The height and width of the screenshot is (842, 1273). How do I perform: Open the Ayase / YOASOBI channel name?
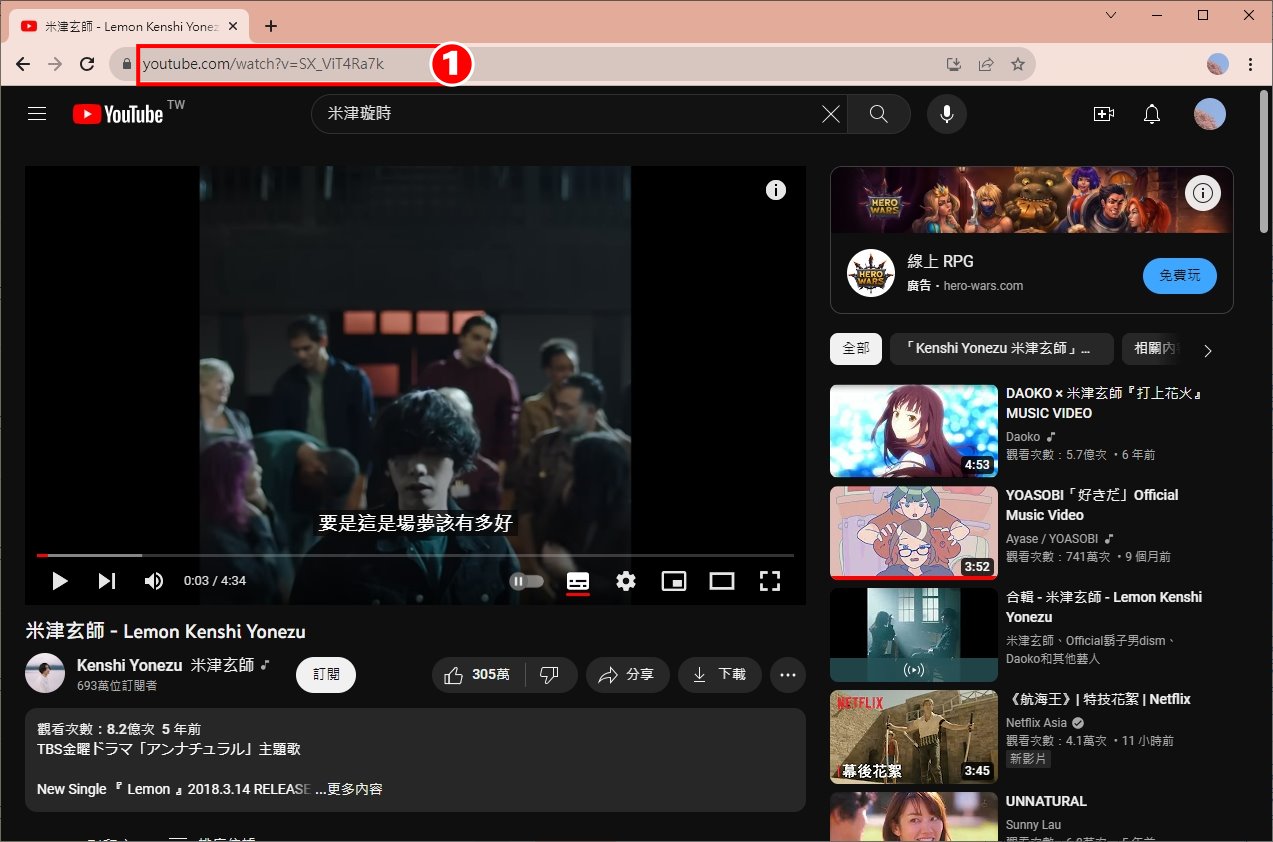tap(1052, 538)
